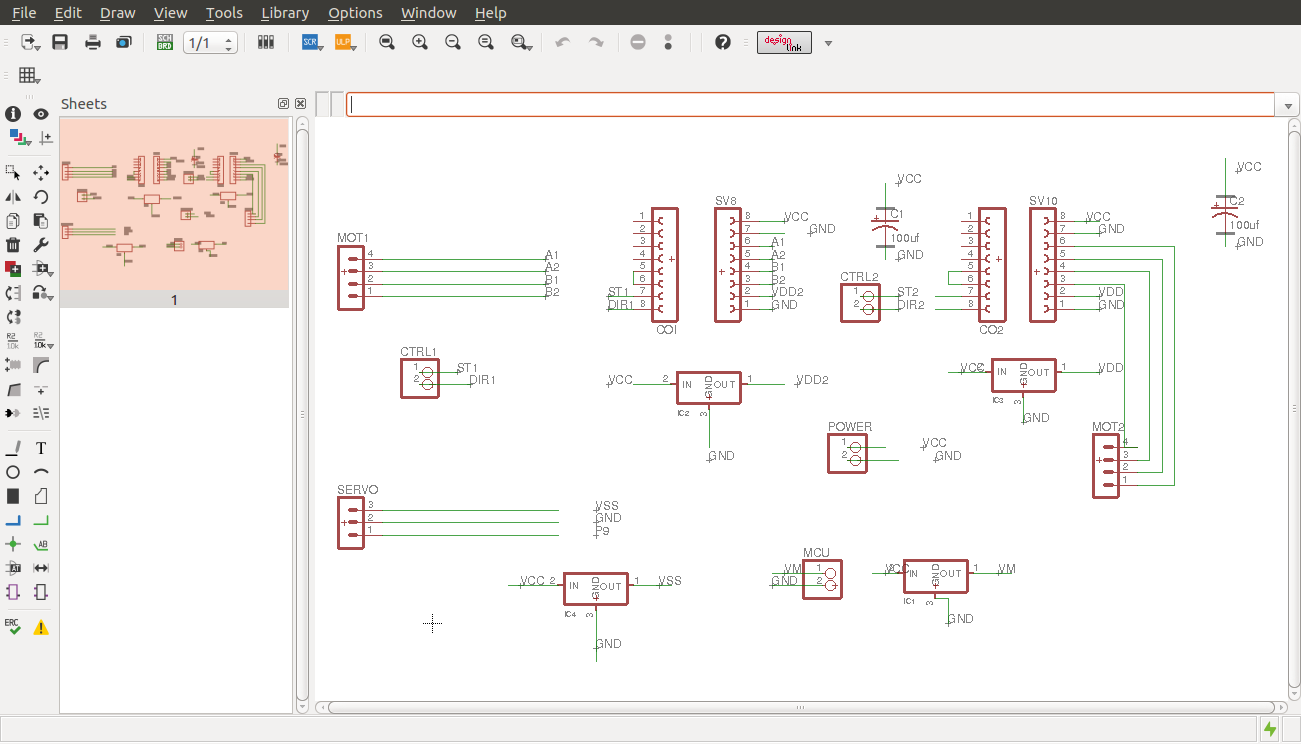The height and width of the screenshot is (744, 1301).
Task: Toggle the Show eye tool
Action: pos(41,114)
